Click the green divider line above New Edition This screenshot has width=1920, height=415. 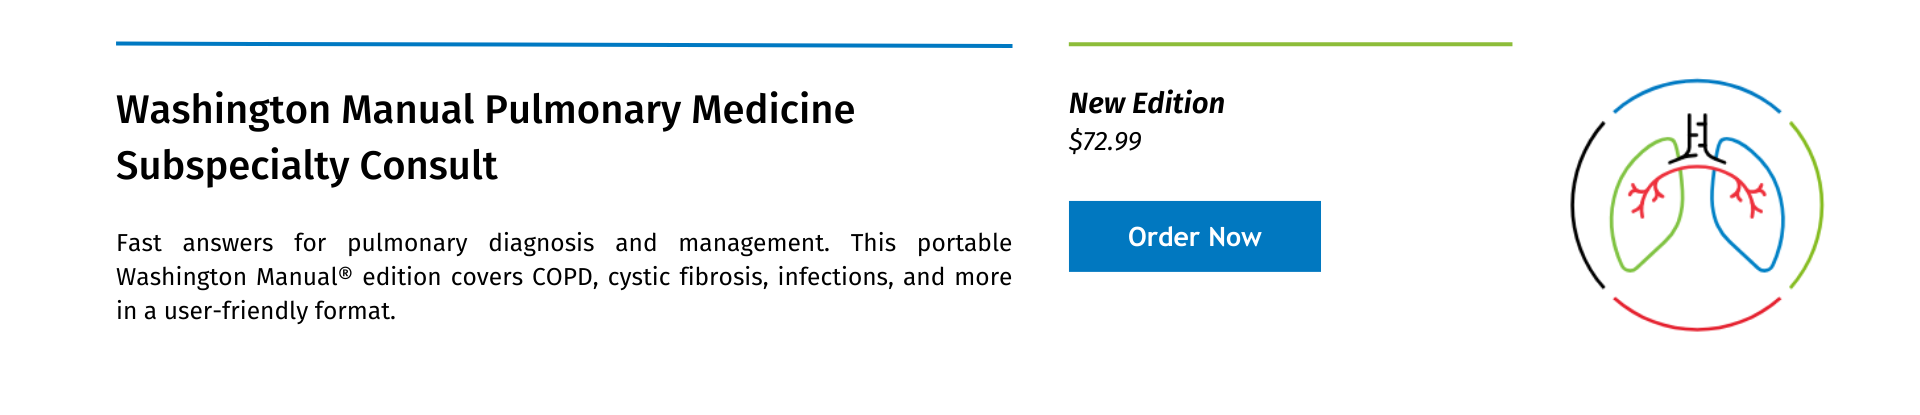(x=1290, y=44)
